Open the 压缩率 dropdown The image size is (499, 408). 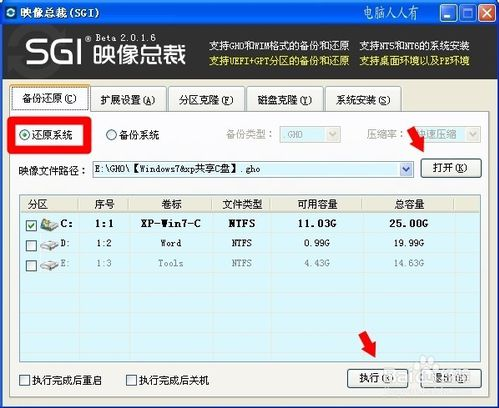pos(473,135)
